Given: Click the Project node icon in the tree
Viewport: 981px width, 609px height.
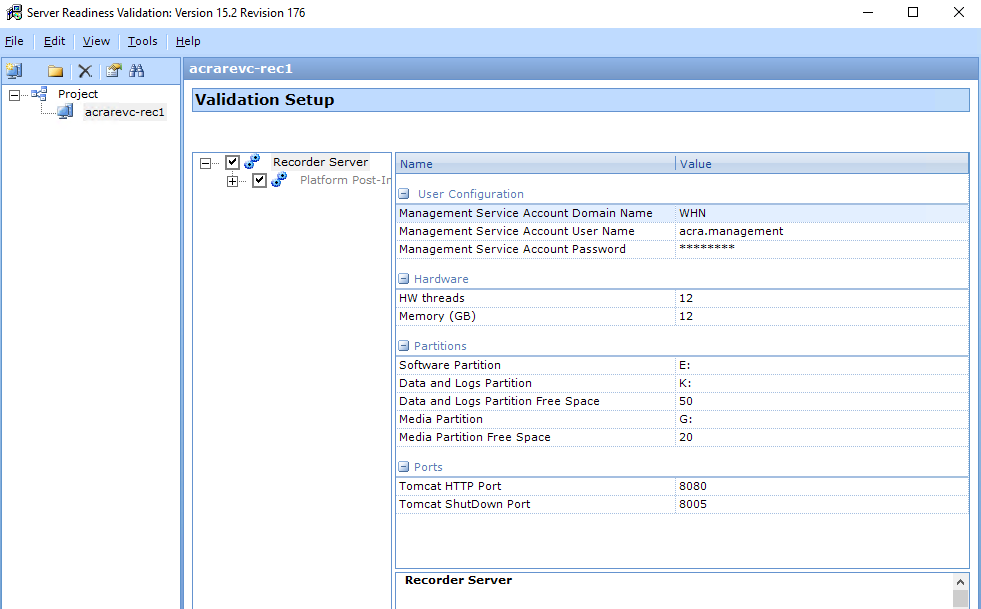Looking at the screenshot, I should tap(39, 93).
